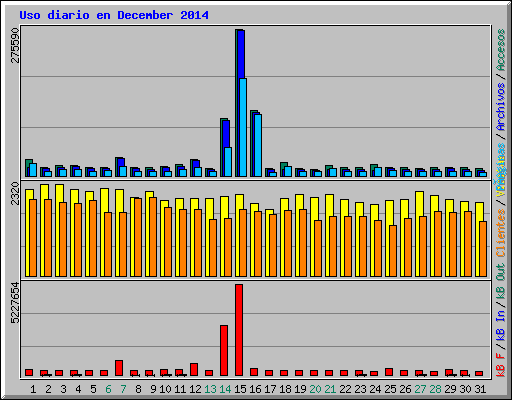
Task: Click the y-axis value 2320
Action: [x=15, y=193]
